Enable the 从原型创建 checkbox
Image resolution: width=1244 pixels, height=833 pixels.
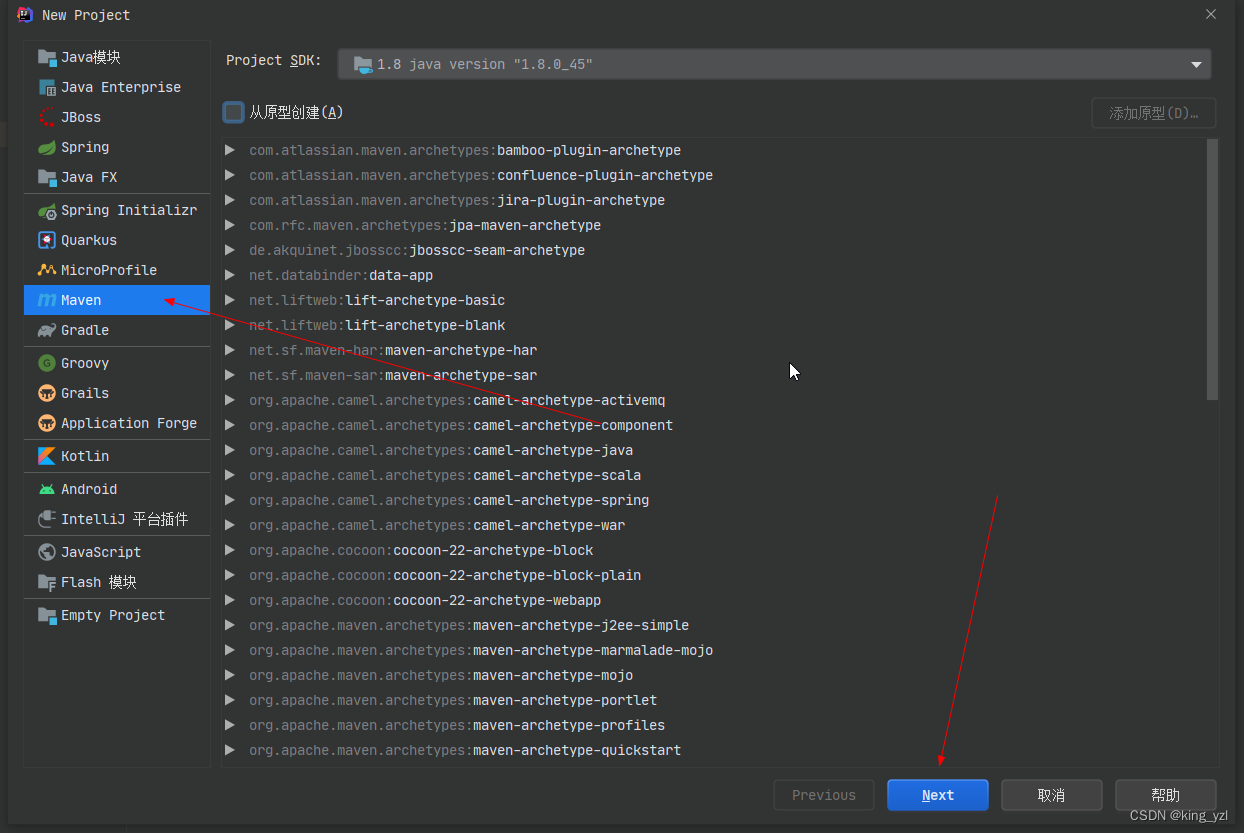coord(233,112)
